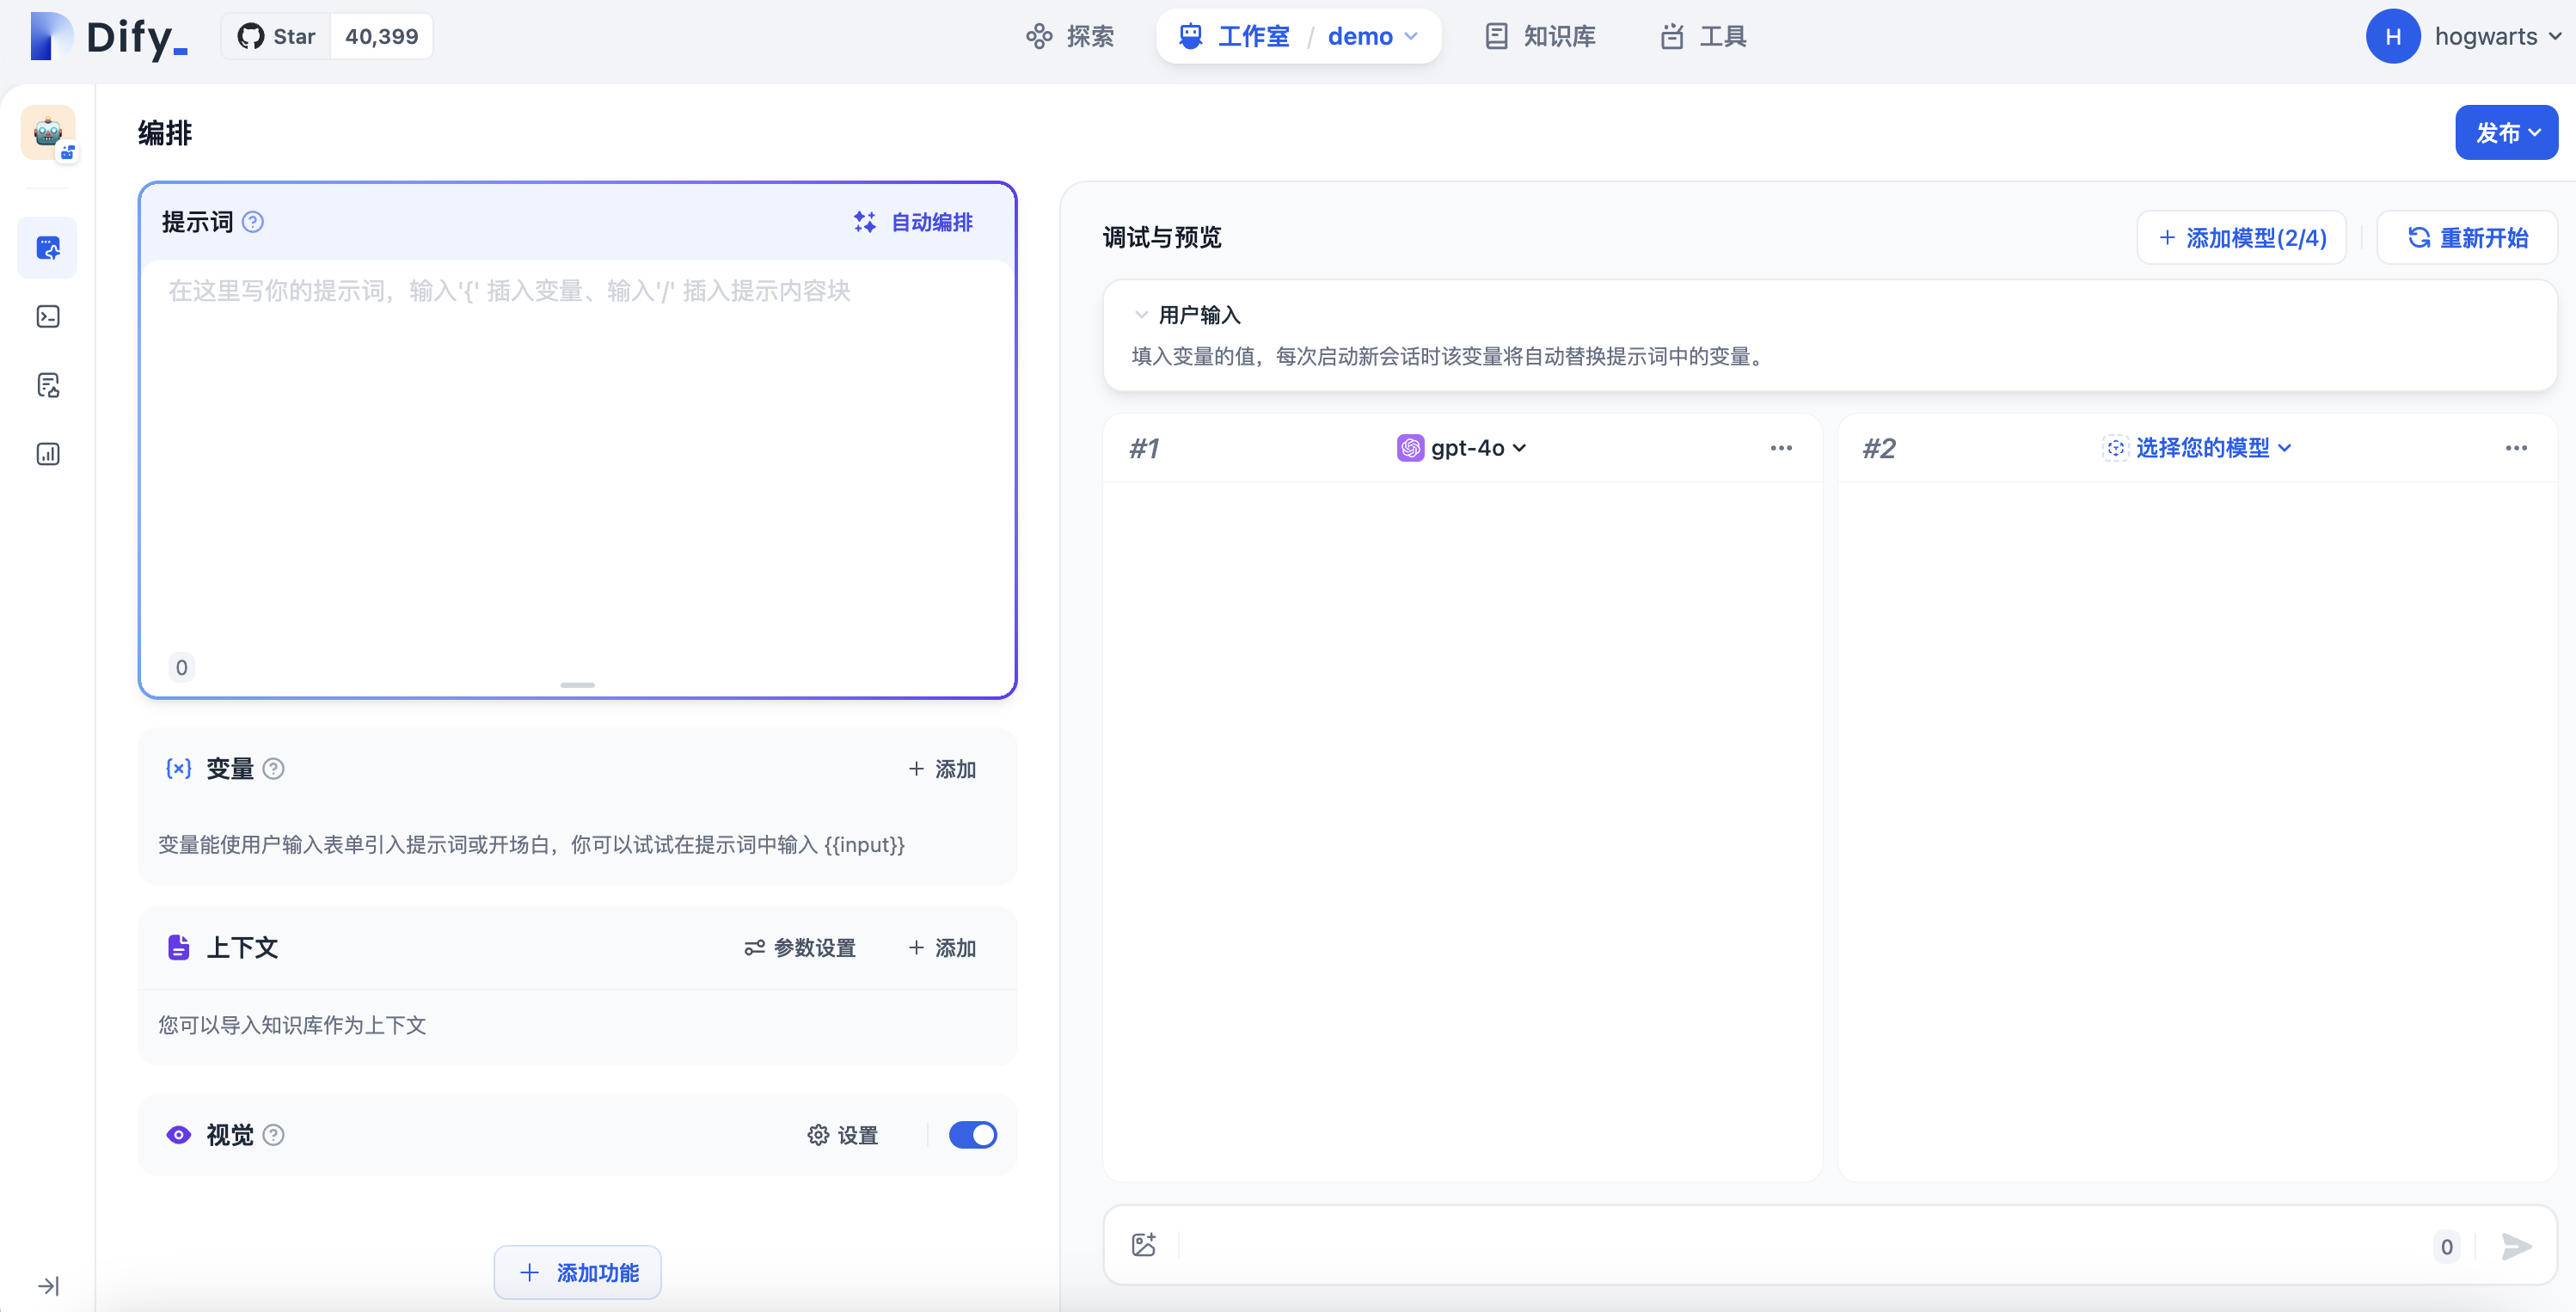
Task: Click the orchestrate icon in left sidebar
Action: click(48, 247)
